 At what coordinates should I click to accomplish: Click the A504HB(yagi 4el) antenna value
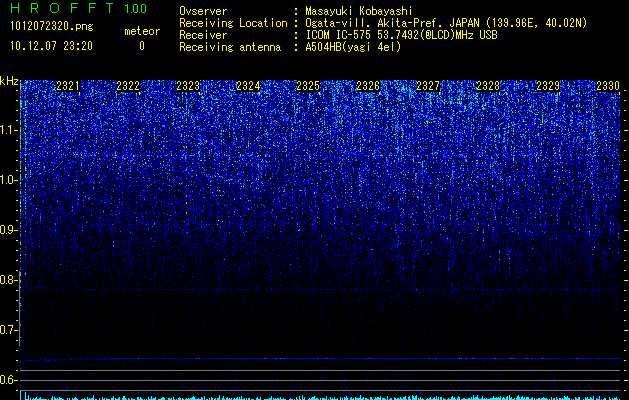click(x=353, y=47)
